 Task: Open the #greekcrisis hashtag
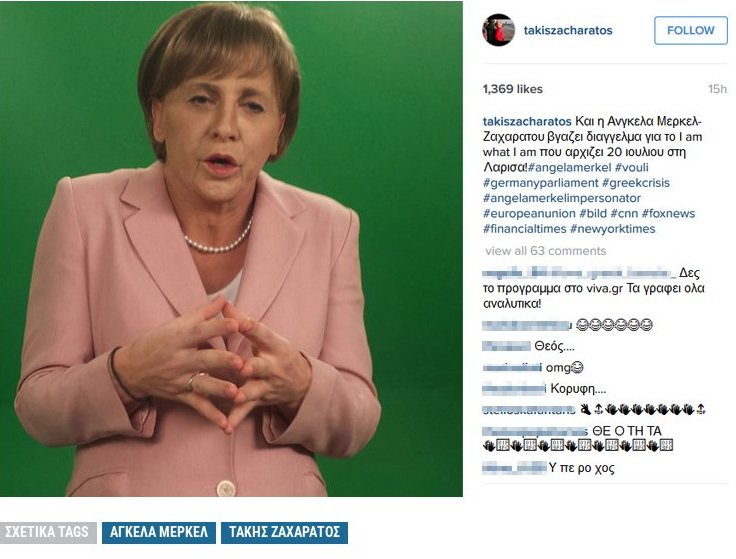pyautogui.click(x=636, y=183)
